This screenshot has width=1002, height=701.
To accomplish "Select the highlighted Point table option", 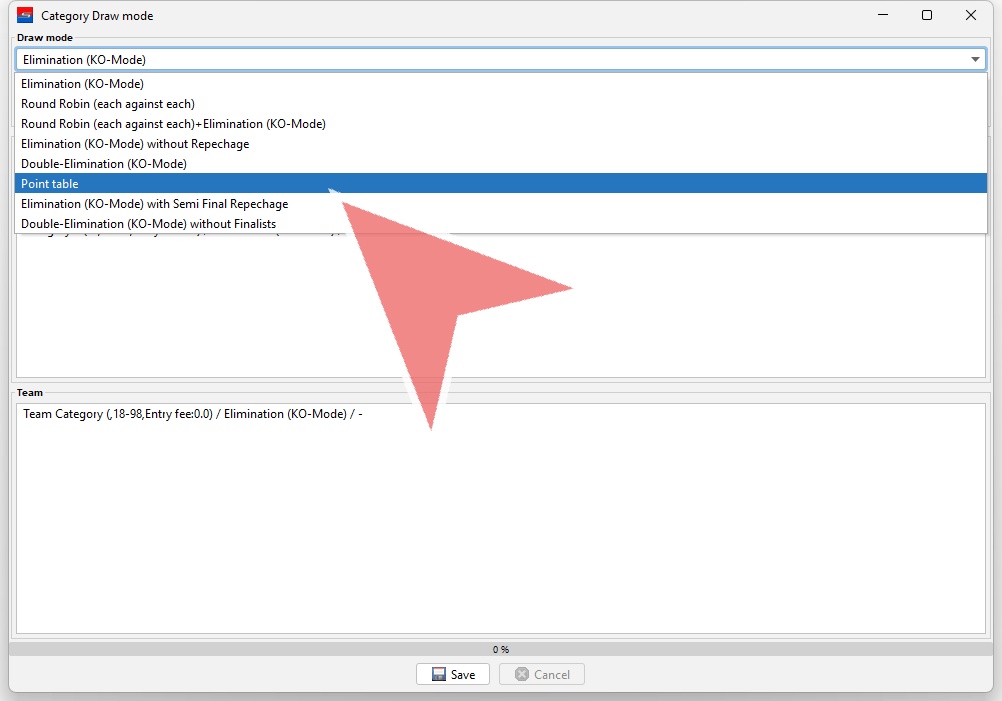I will point(50,184).
